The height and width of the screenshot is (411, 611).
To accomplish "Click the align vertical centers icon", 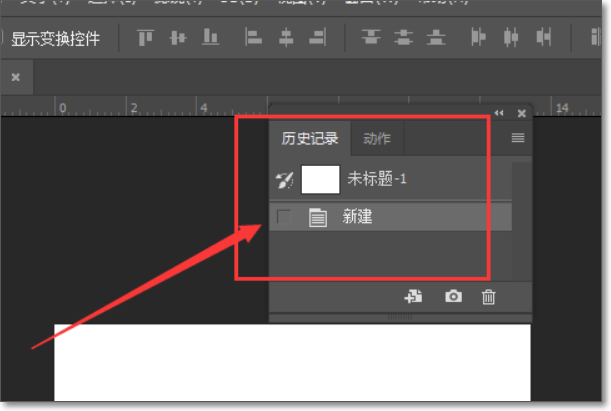I will (178, 38).
